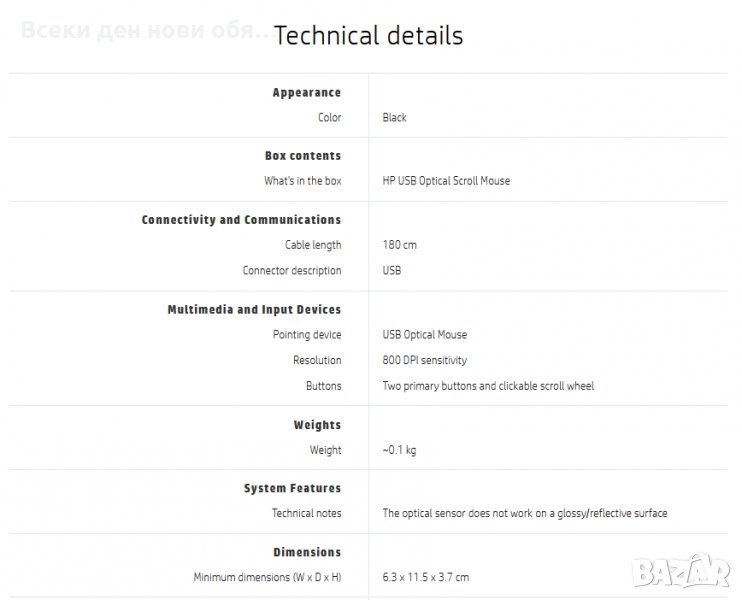Viewport: 742px width, 600px height.
Task: Select the 800 DPI sensitivity value
Action: (x=424, y=360)
